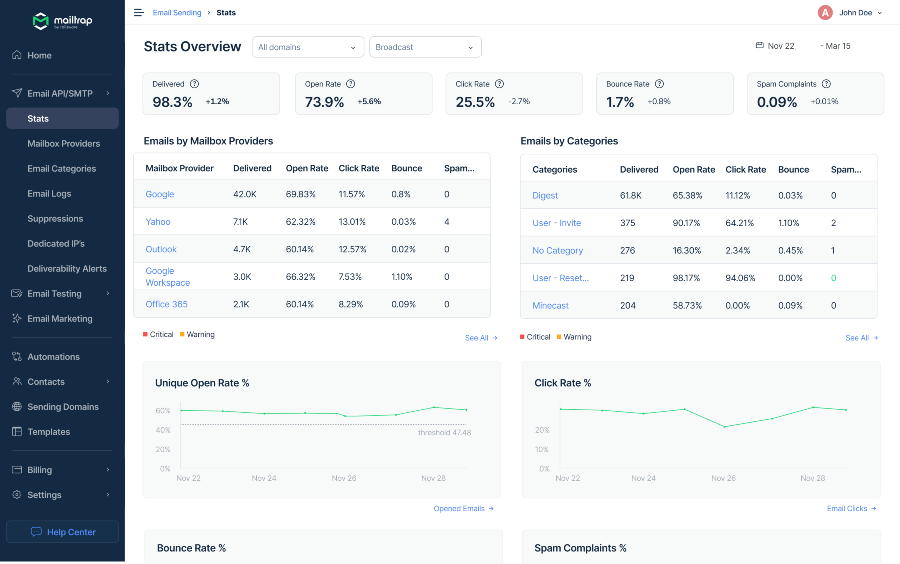
Task: Click the Home icon in sidebar
Action: point(17,56)
